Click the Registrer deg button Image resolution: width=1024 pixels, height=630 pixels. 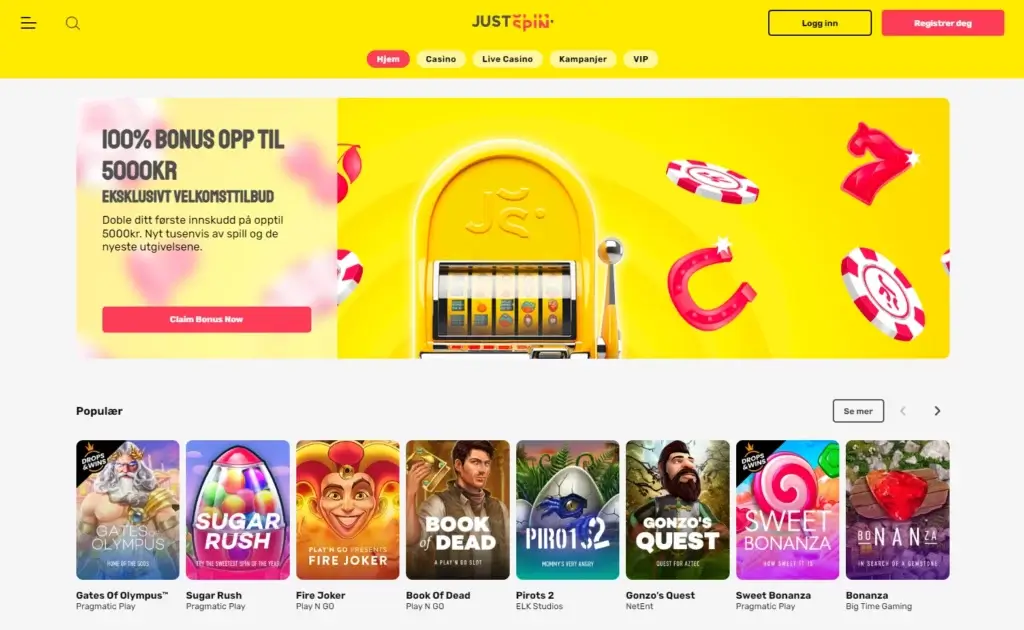coord(942,23)
